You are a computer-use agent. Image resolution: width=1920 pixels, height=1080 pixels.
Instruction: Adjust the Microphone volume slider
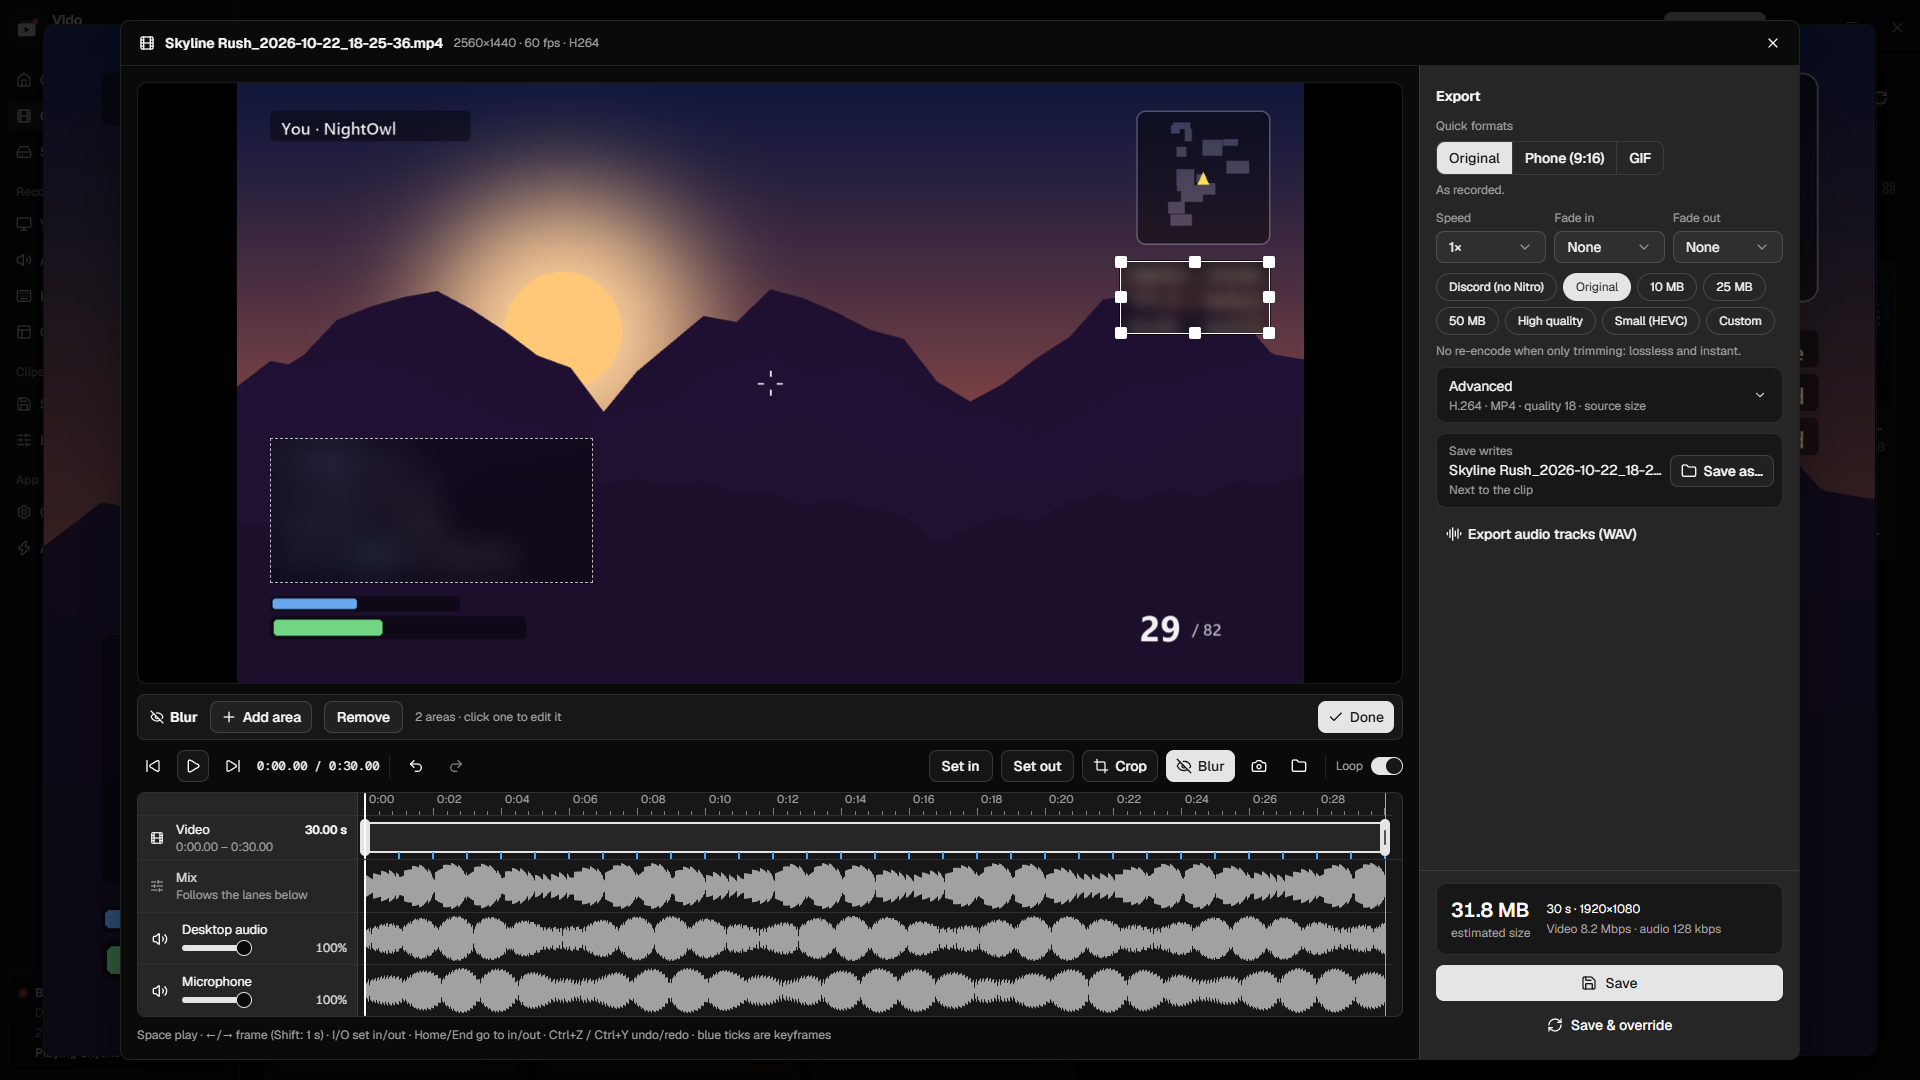[216, 1000]
